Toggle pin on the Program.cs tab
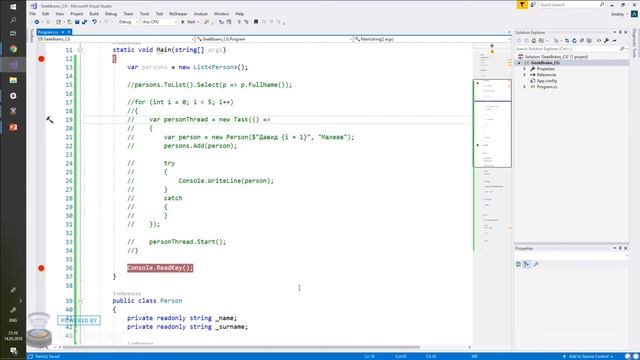Screen dimensions: 640x360 62,32
